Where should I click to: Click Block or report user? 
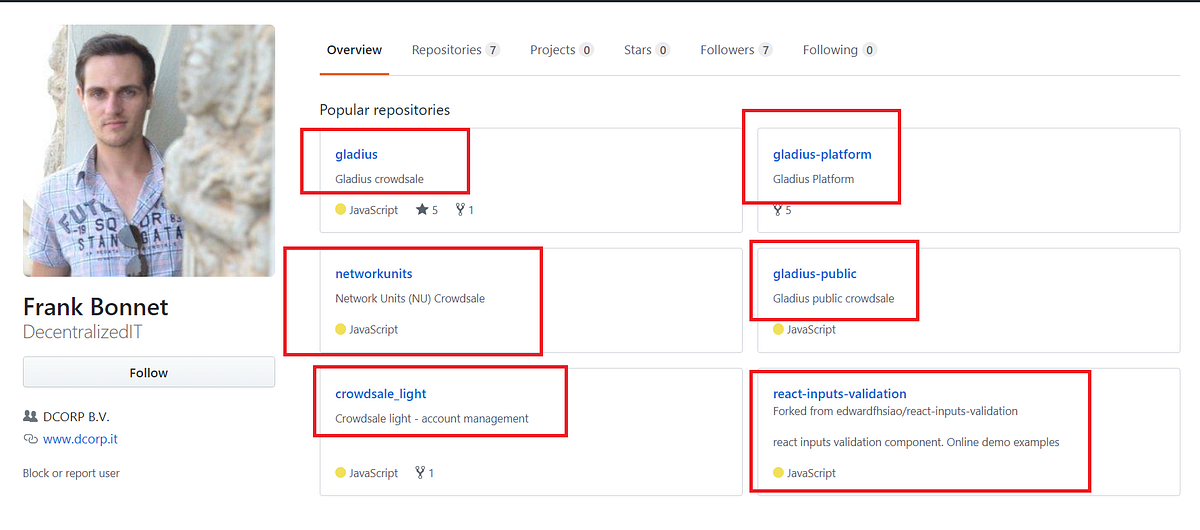(x=71, y=473)
